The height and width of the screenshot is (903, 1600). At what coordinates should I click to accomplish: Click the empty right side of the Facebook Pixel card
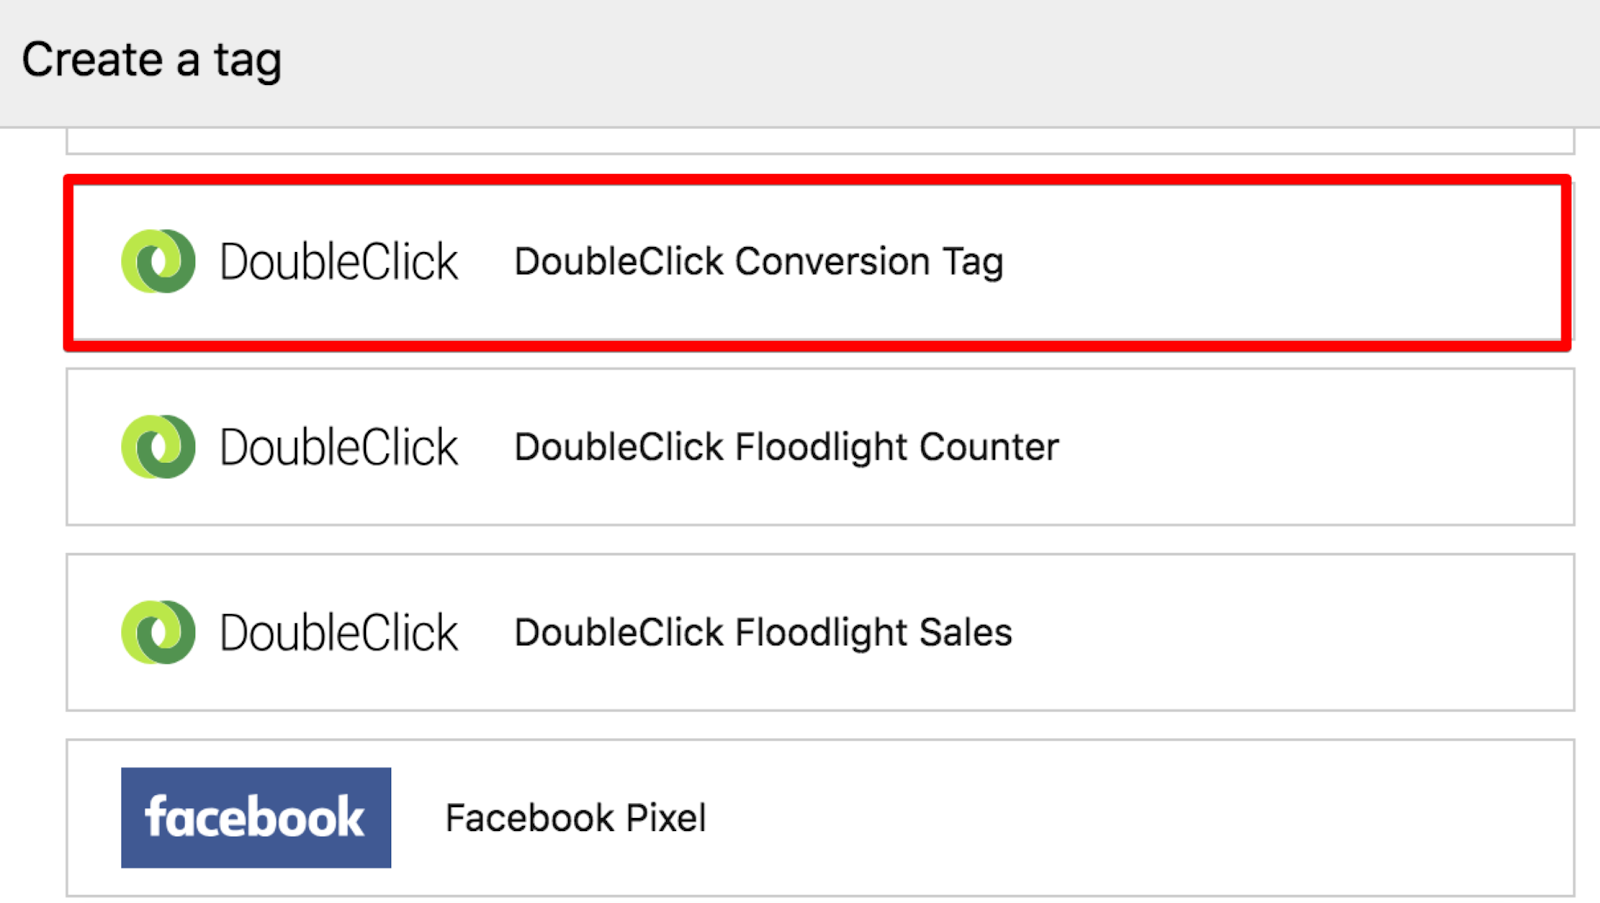[x=1140, y=818]
